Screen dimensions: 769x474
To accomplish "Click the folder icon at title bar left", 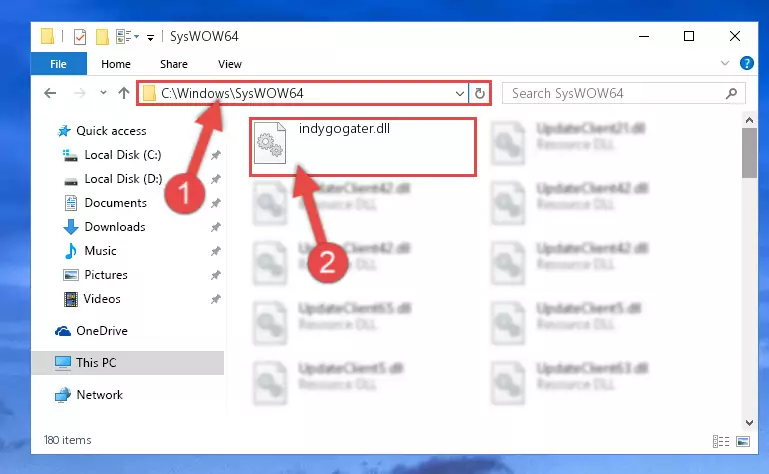I will 47,36.
